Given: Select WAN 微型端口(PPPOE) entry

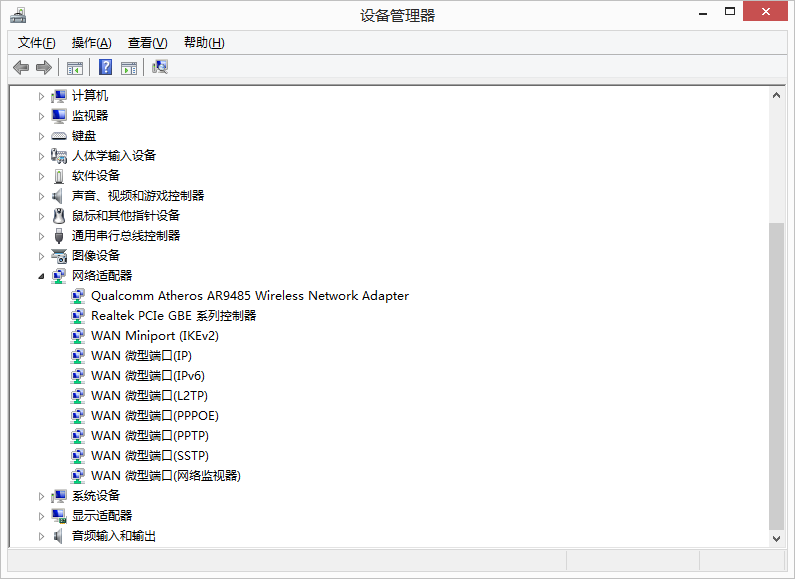Looking at the screenshot, I should [x=155, y=416].
